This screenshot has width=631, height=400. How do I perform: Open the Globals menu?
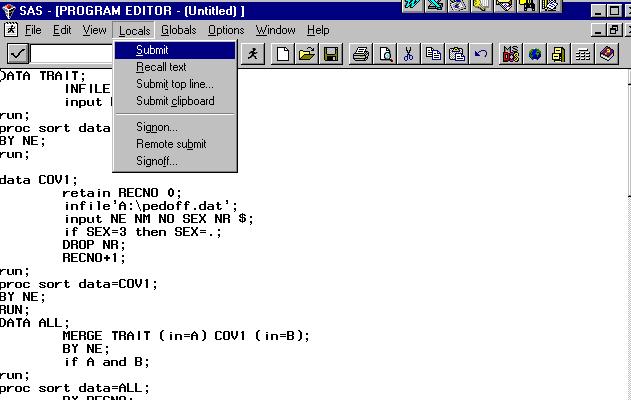(178, 30)
